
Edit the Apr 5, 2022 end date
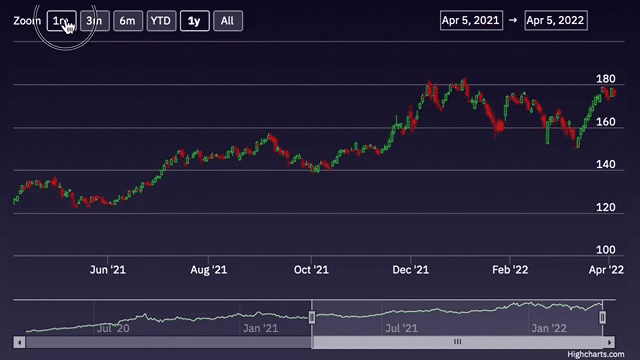(x=556, y=20)
